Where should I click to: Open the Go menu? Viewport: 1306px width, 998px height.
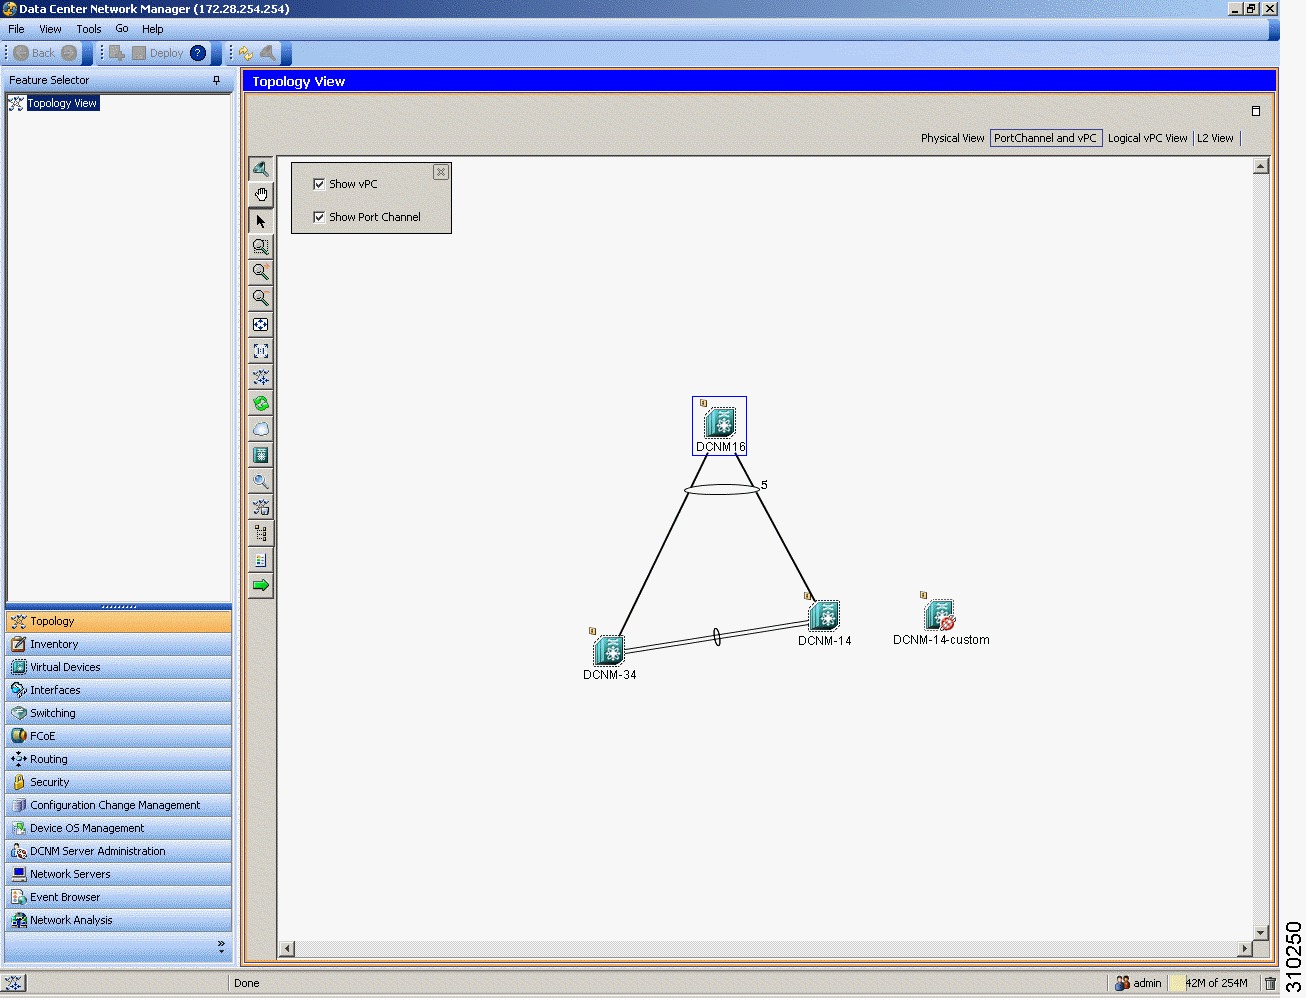pyautogui.click(x=122, y=29)
